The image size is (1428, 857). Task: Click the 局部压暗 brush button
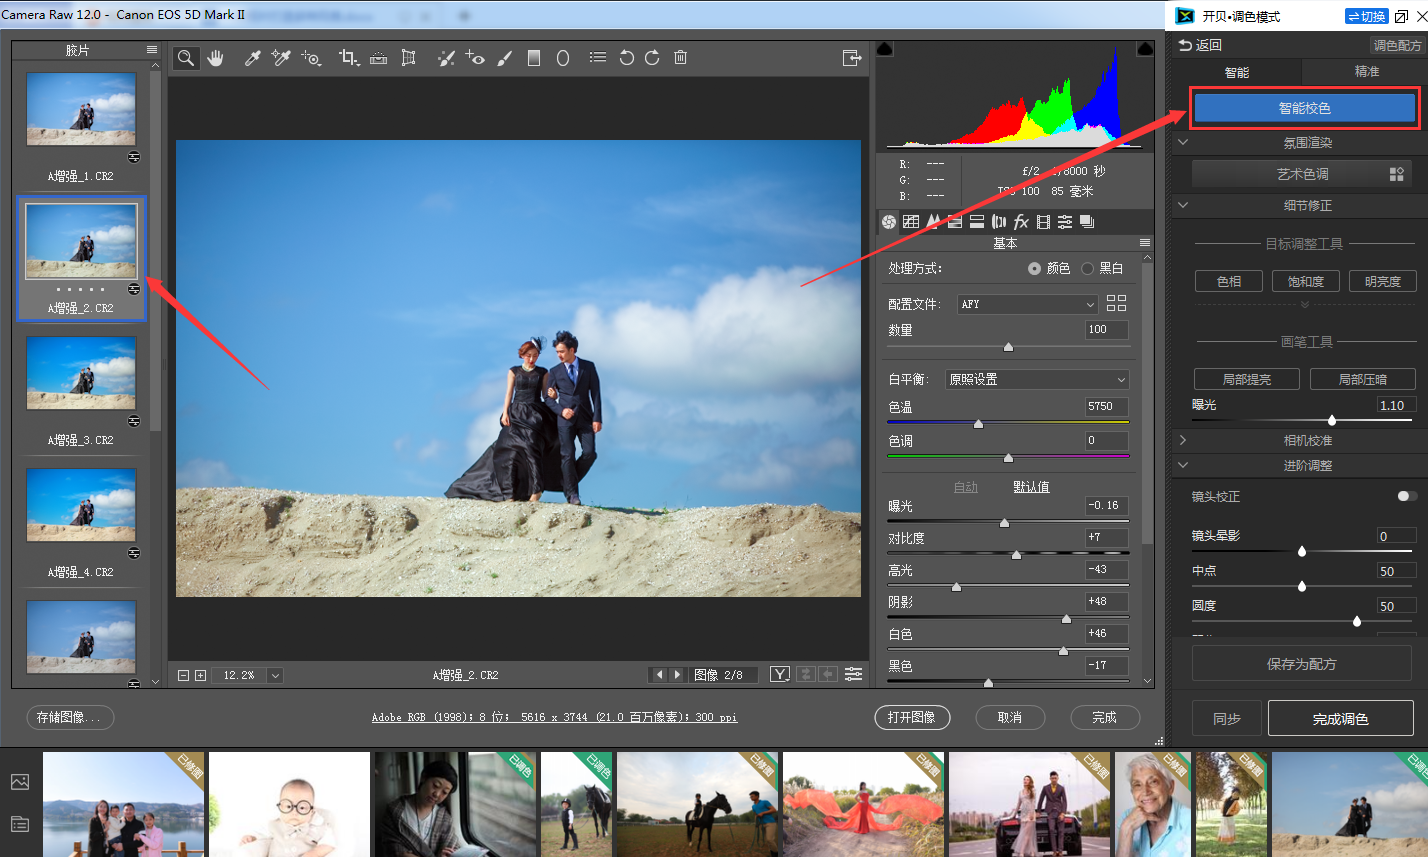[x=1363, y=379]
